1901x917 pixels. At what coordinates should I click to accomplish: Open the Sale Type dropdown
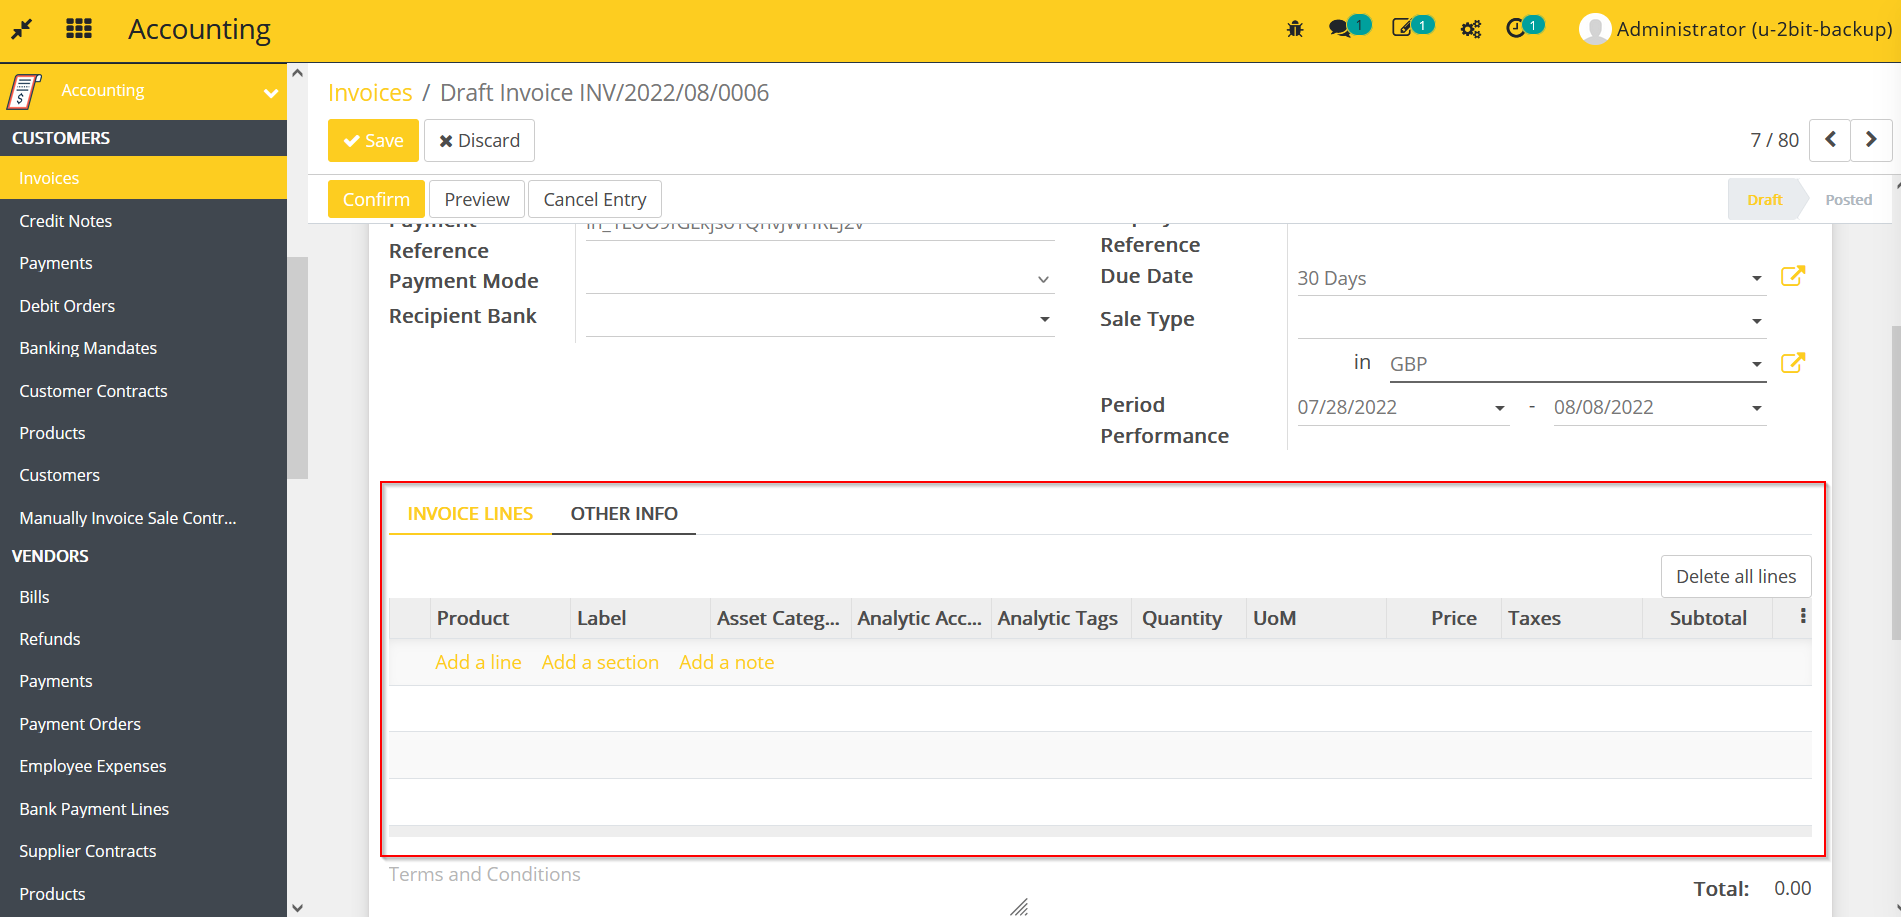(x=1756, y=321)
